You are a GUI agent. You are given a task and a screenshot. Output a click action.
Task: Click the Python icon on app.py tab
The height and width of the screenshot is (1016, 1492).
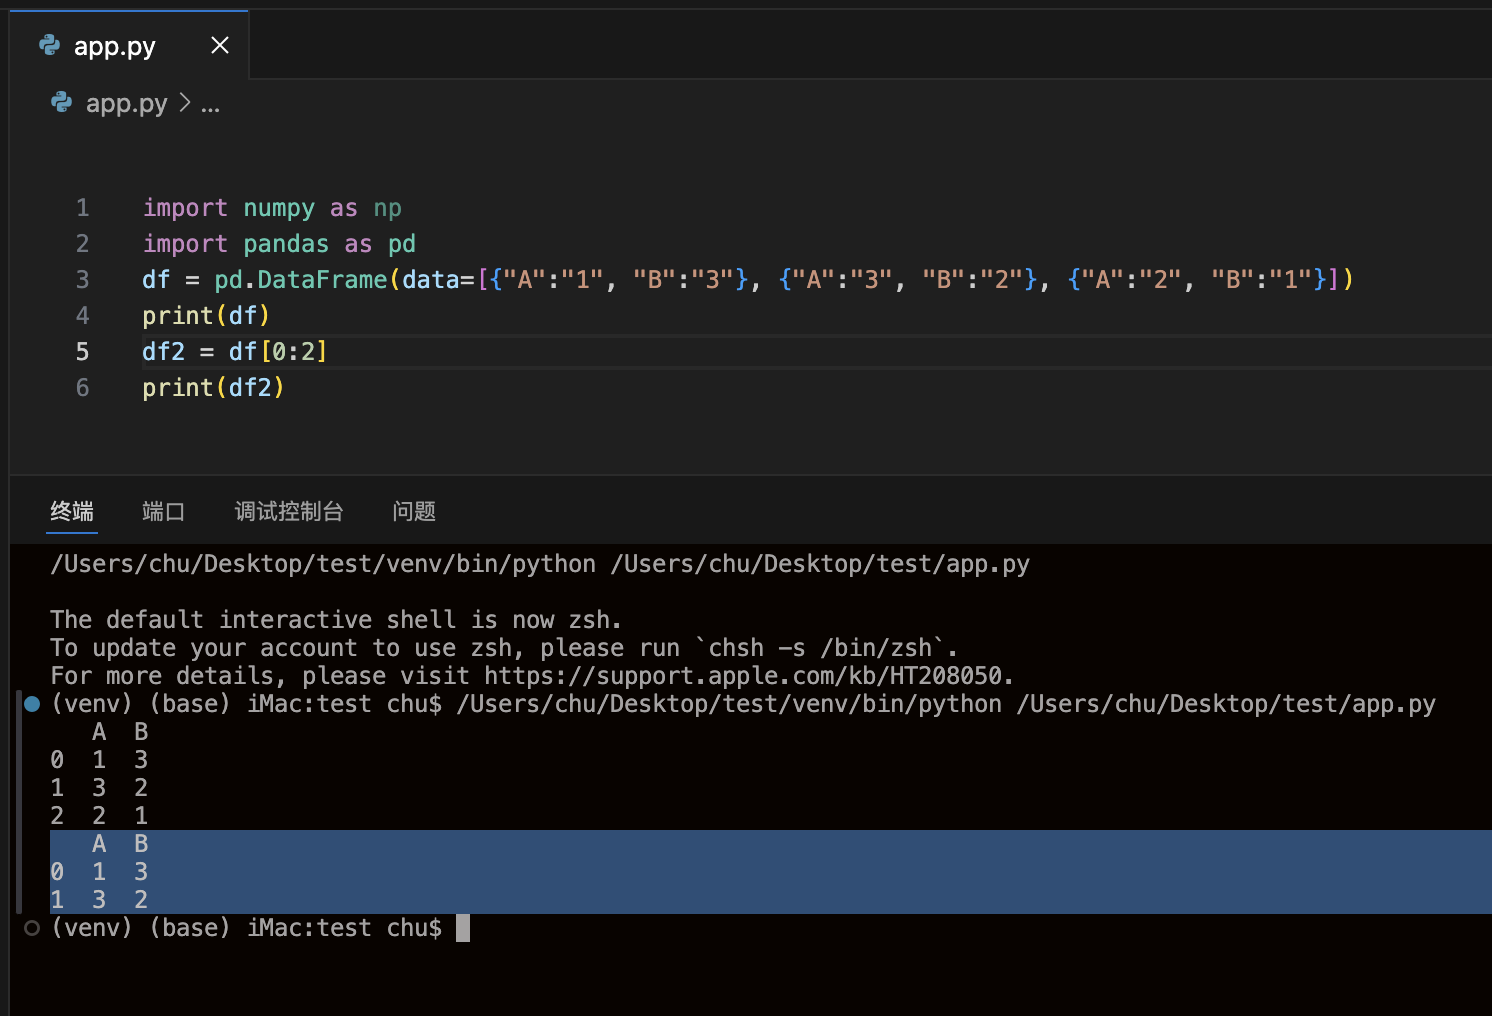[x=49, y=45]
